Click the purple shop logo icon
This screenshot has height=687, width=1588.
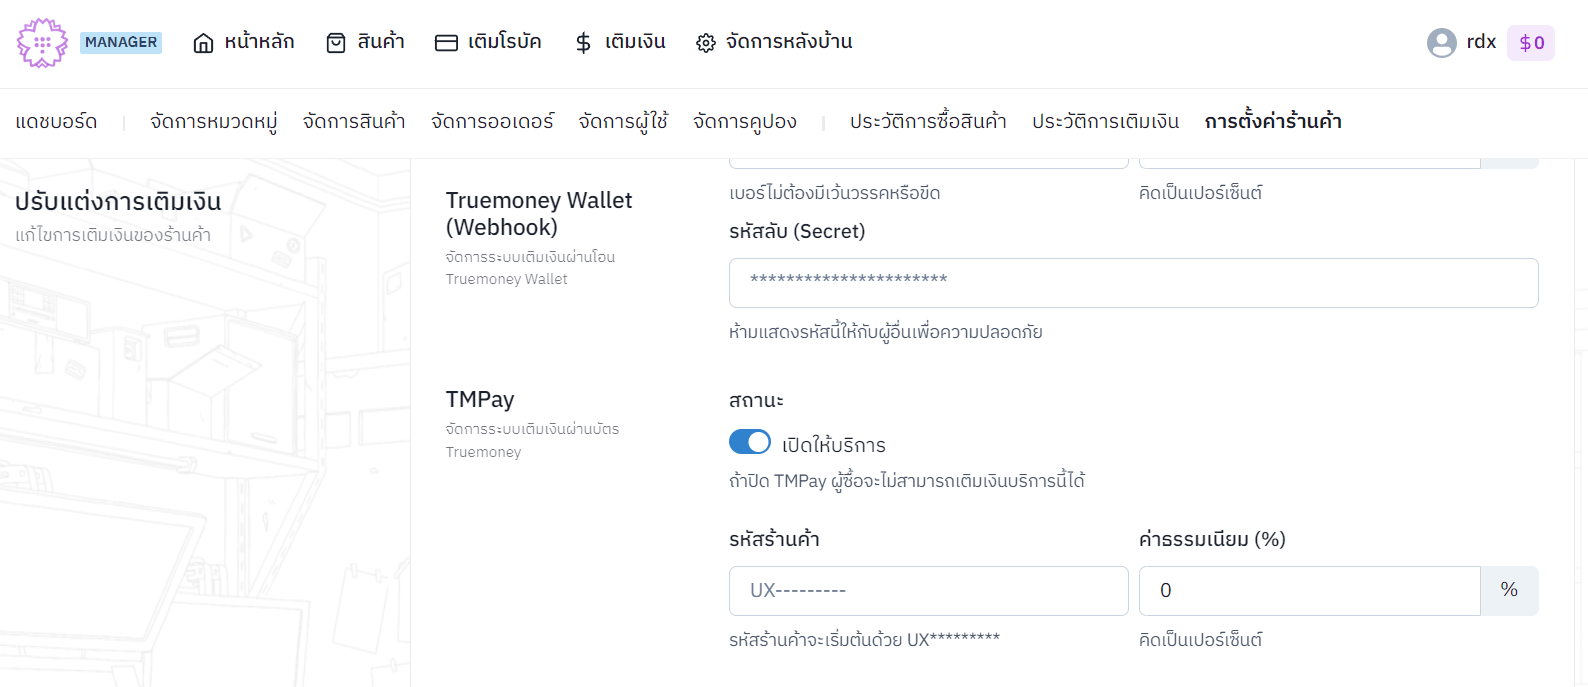pyautogui.click(x=42, y=43)
